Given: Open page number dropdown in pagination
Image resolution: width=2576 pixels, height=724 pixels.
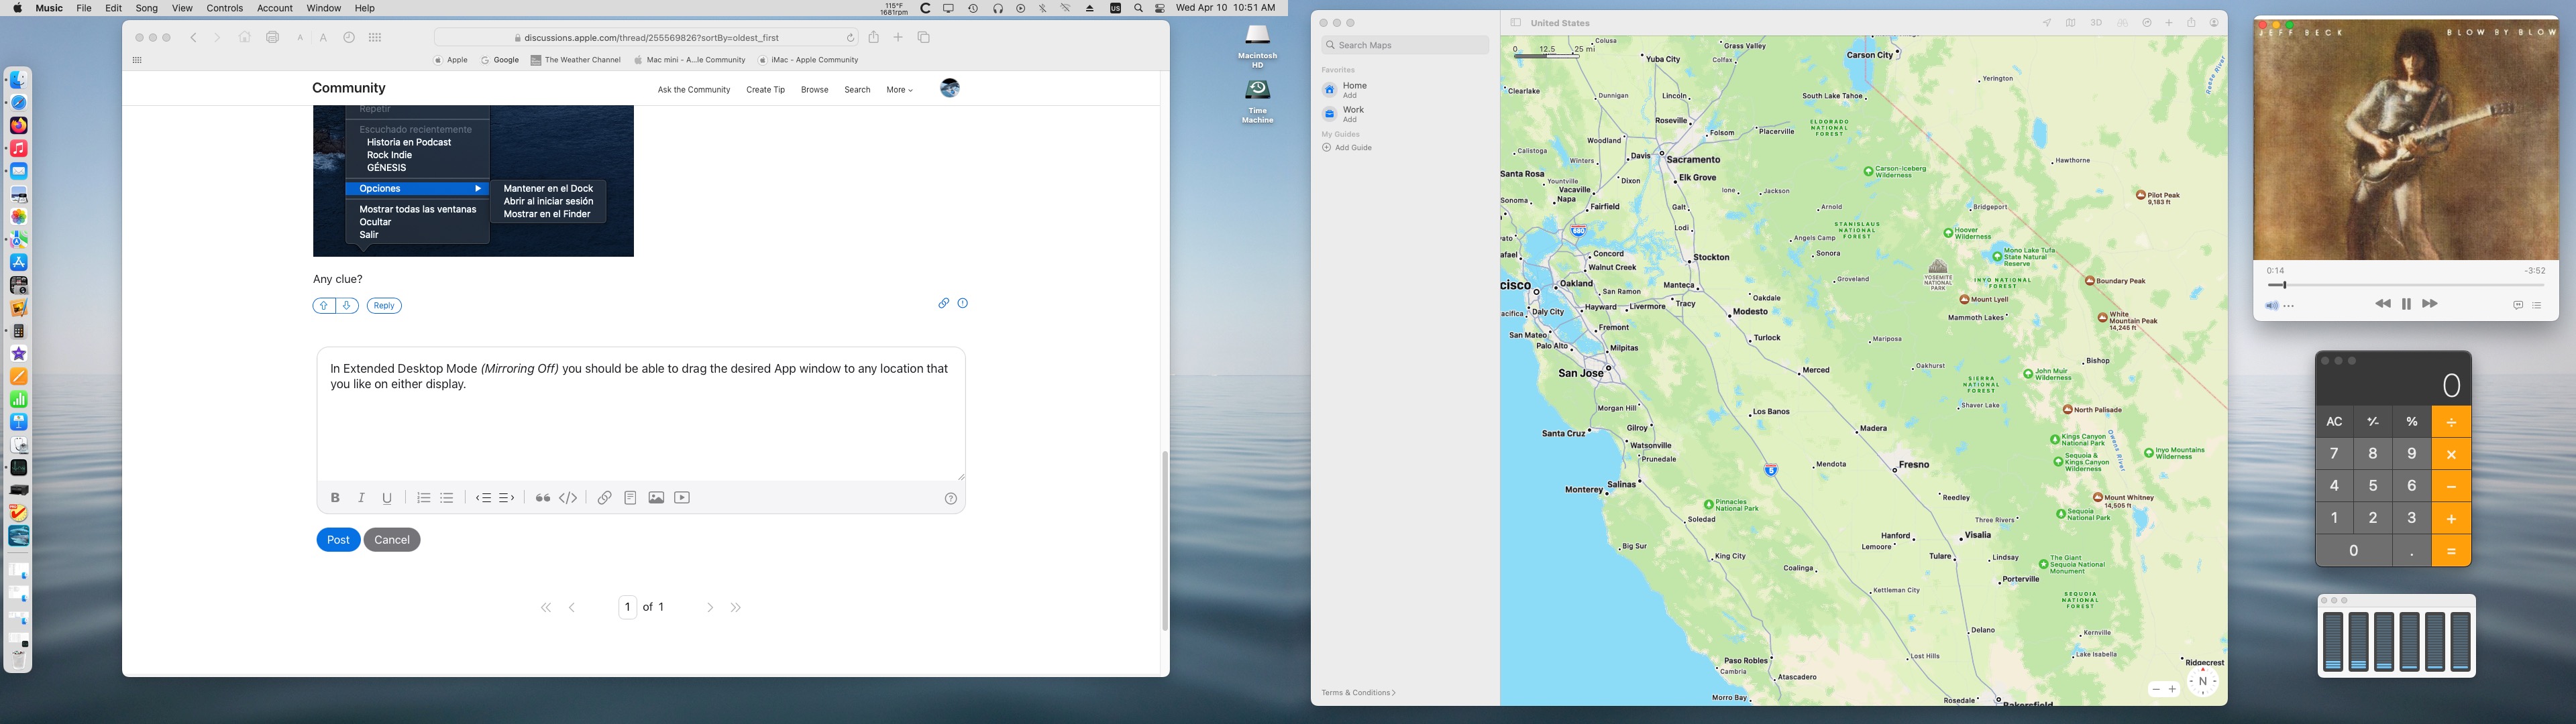Looking at the screenshot, I should [x=628, y=607].
